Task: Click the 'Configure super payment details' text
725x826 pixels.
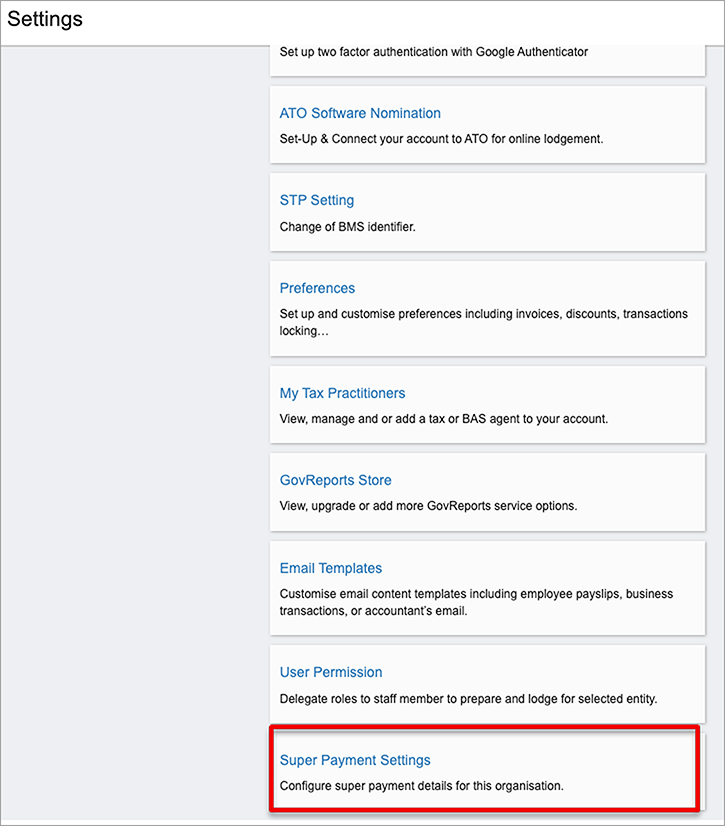Action: (422, 786)
